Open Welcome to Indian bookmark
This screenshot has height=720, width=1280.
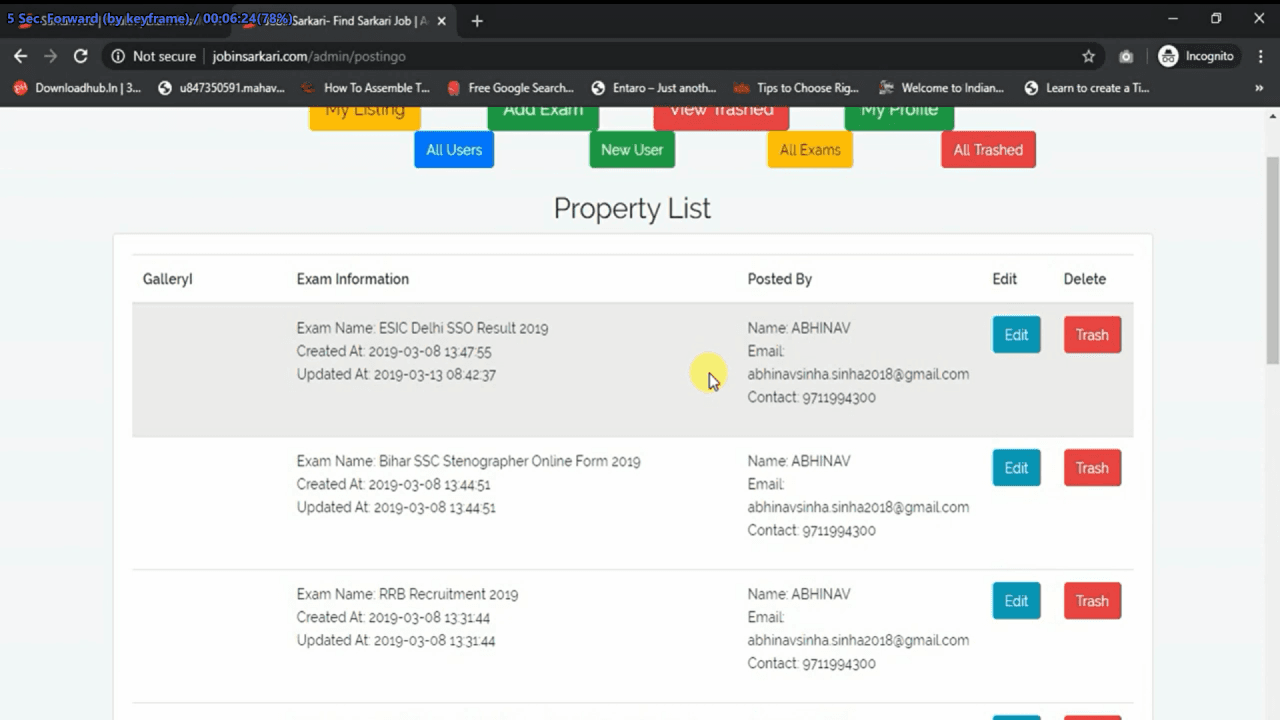[941, 88]
